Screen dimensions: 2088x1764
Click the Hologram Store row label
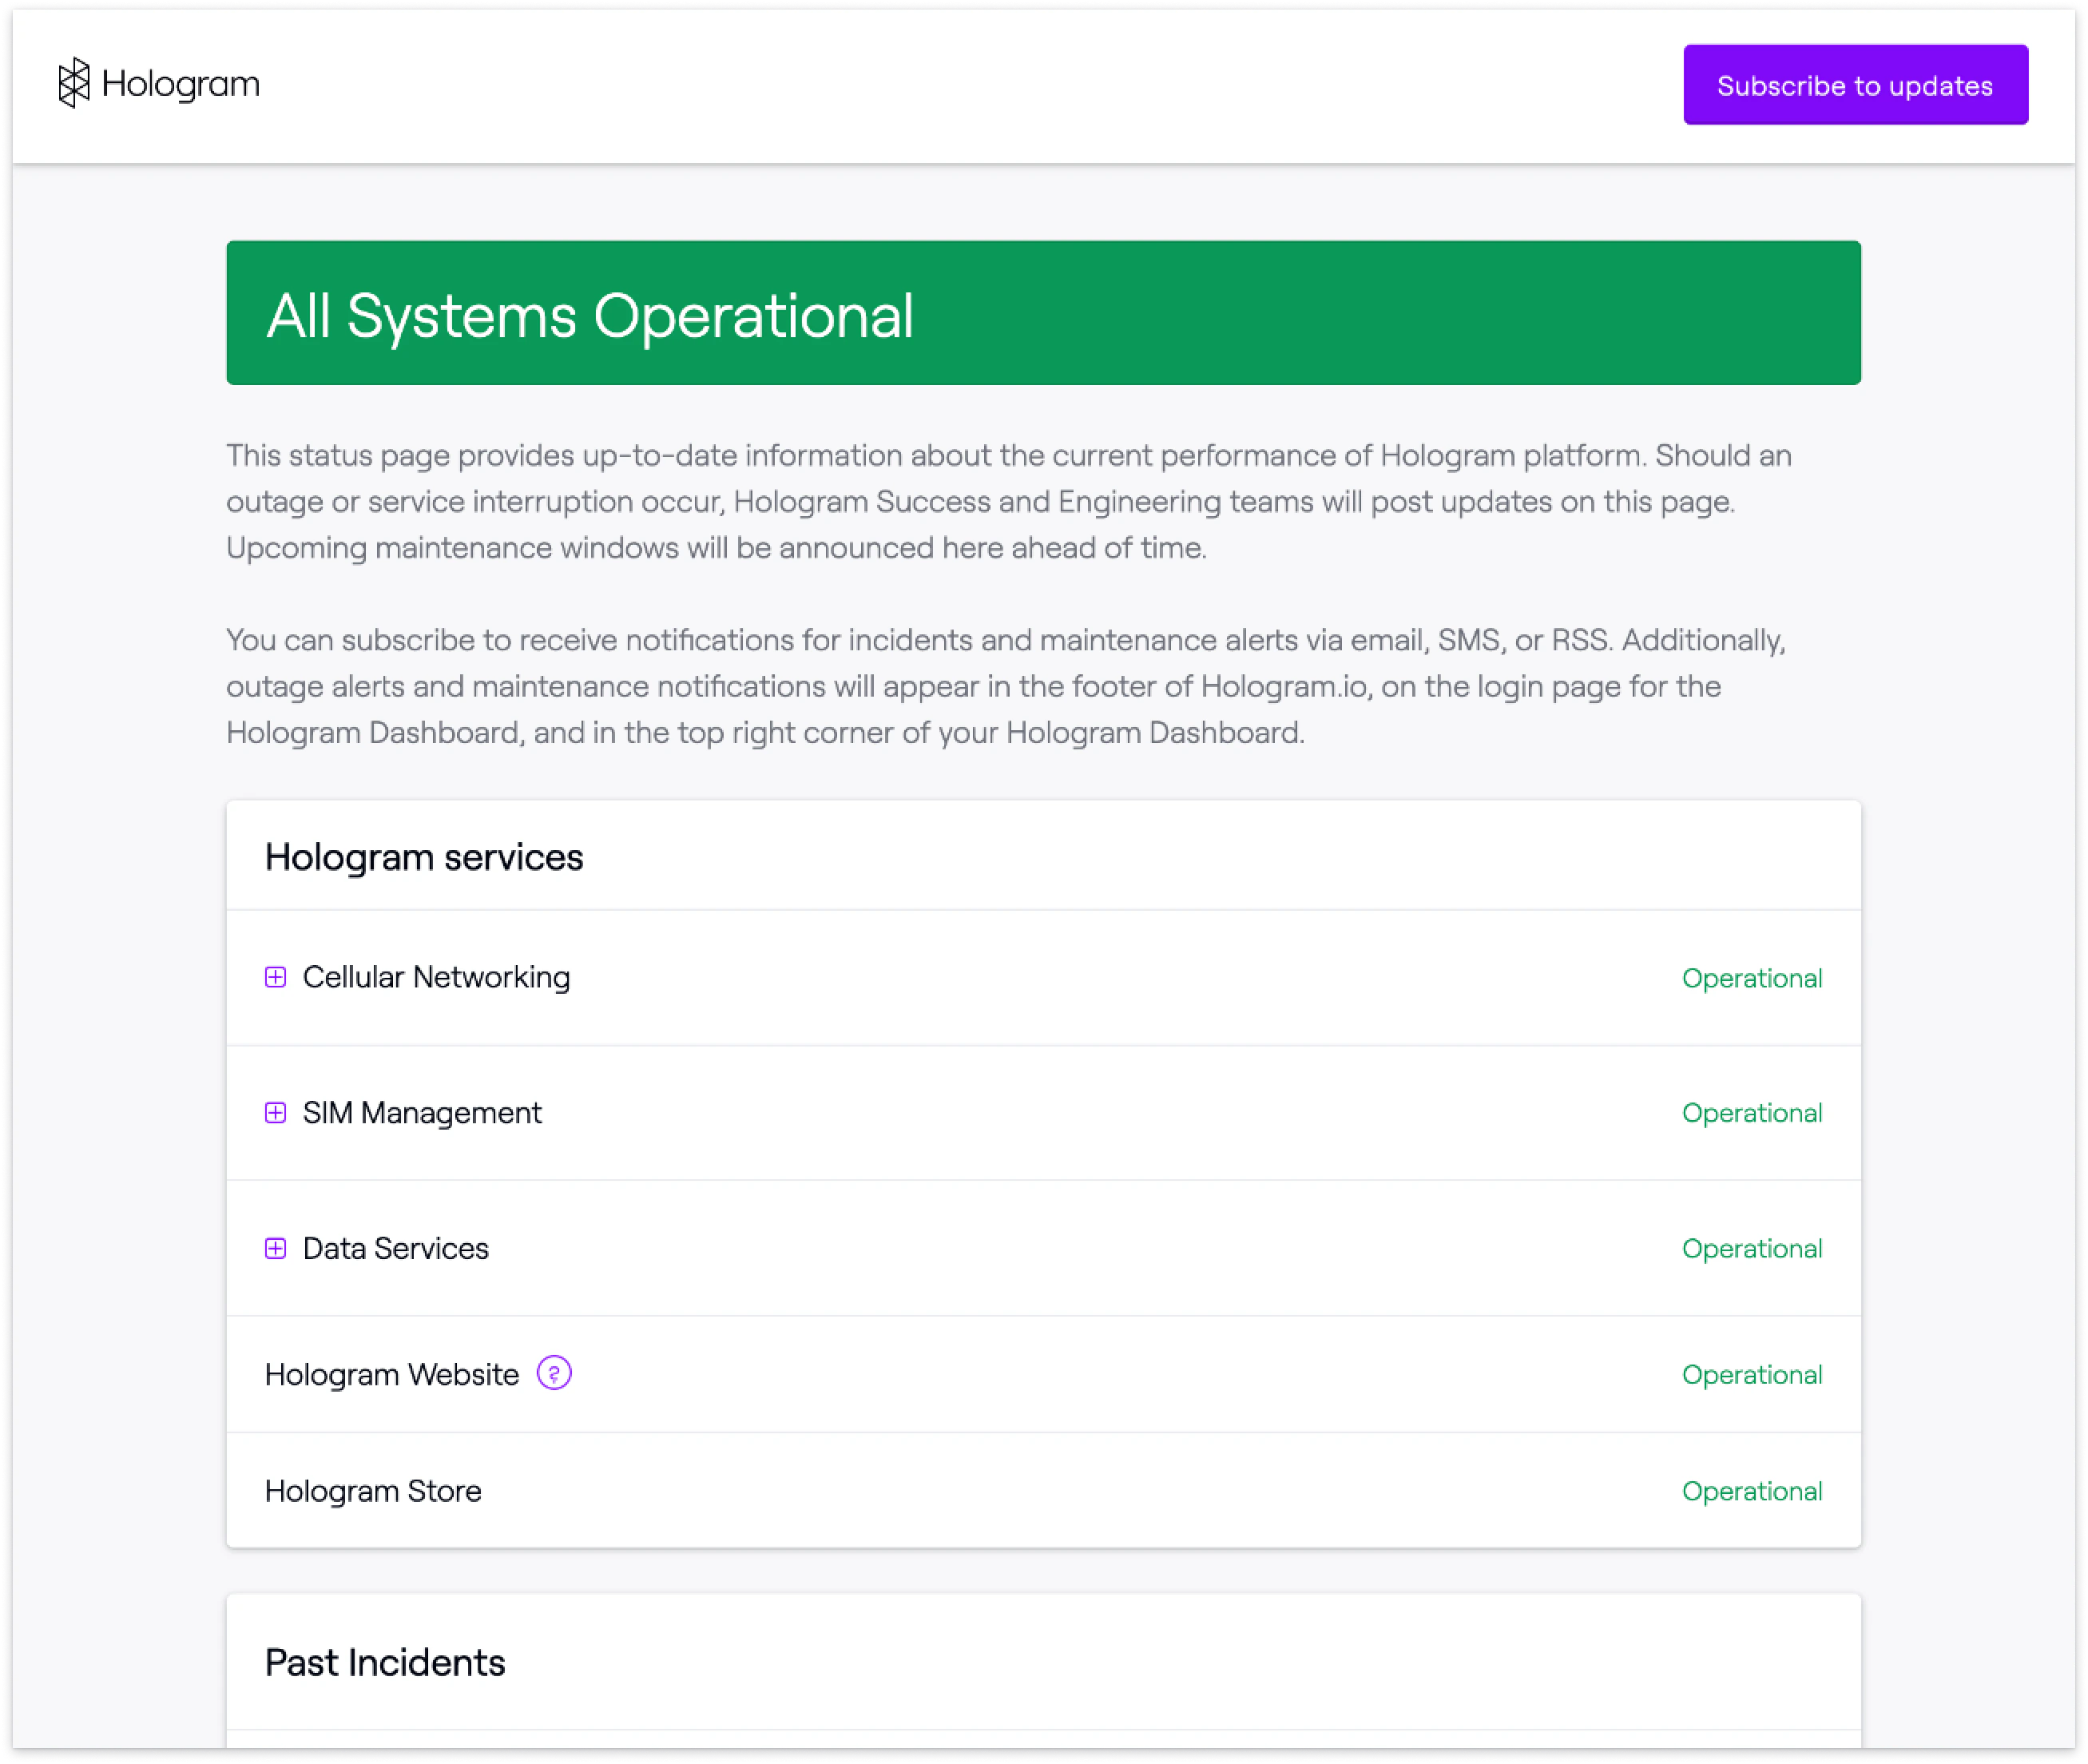click(x=373, y=1491)
